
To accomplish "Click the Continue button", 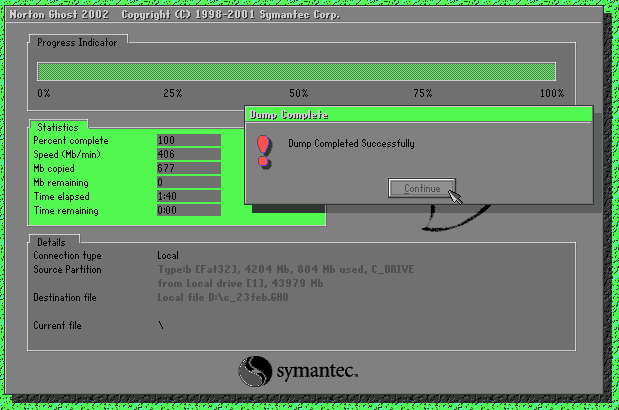I will 422,188.
